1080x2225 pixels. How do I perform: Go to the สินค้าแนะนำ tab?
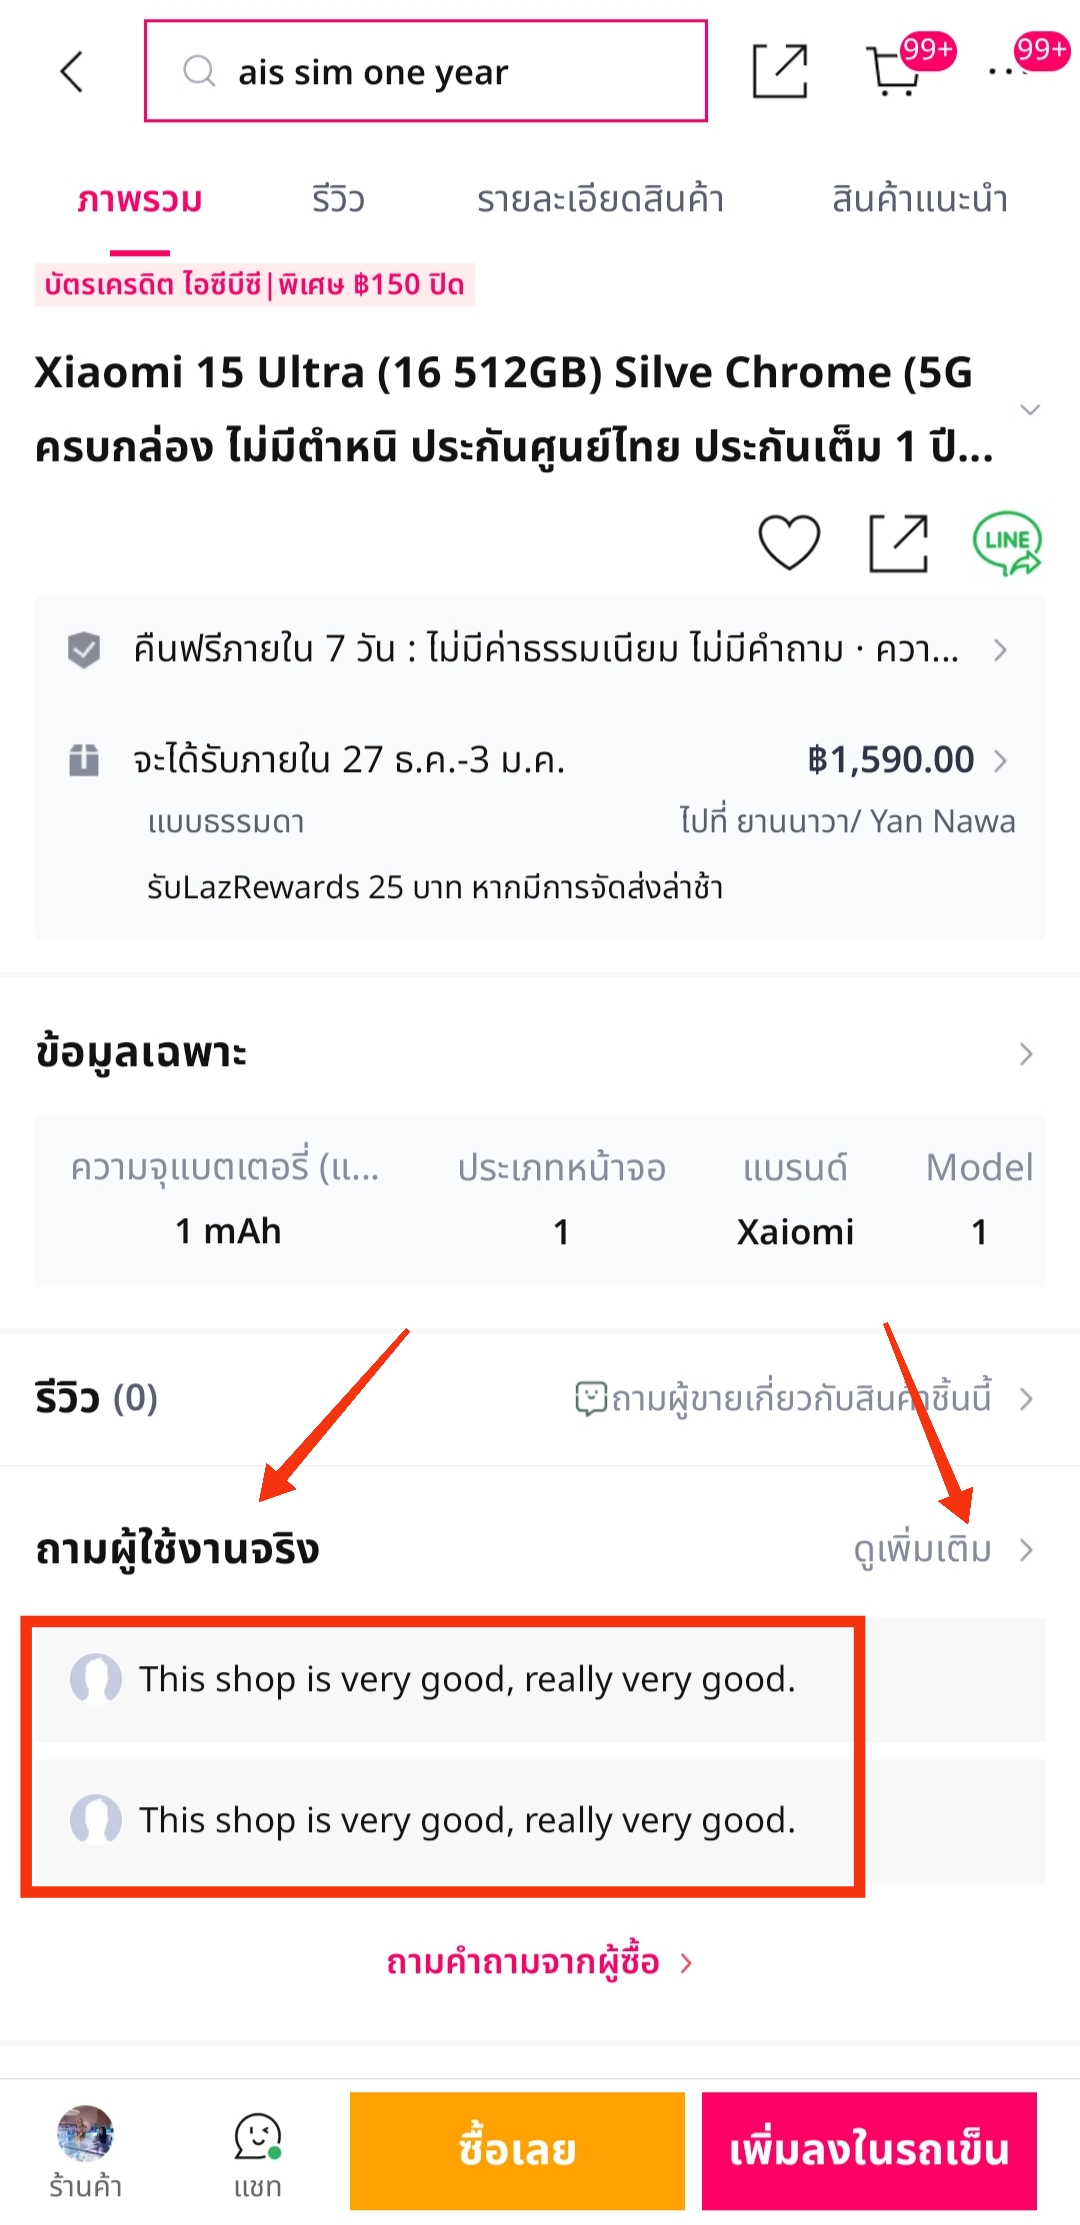[919, 200]
